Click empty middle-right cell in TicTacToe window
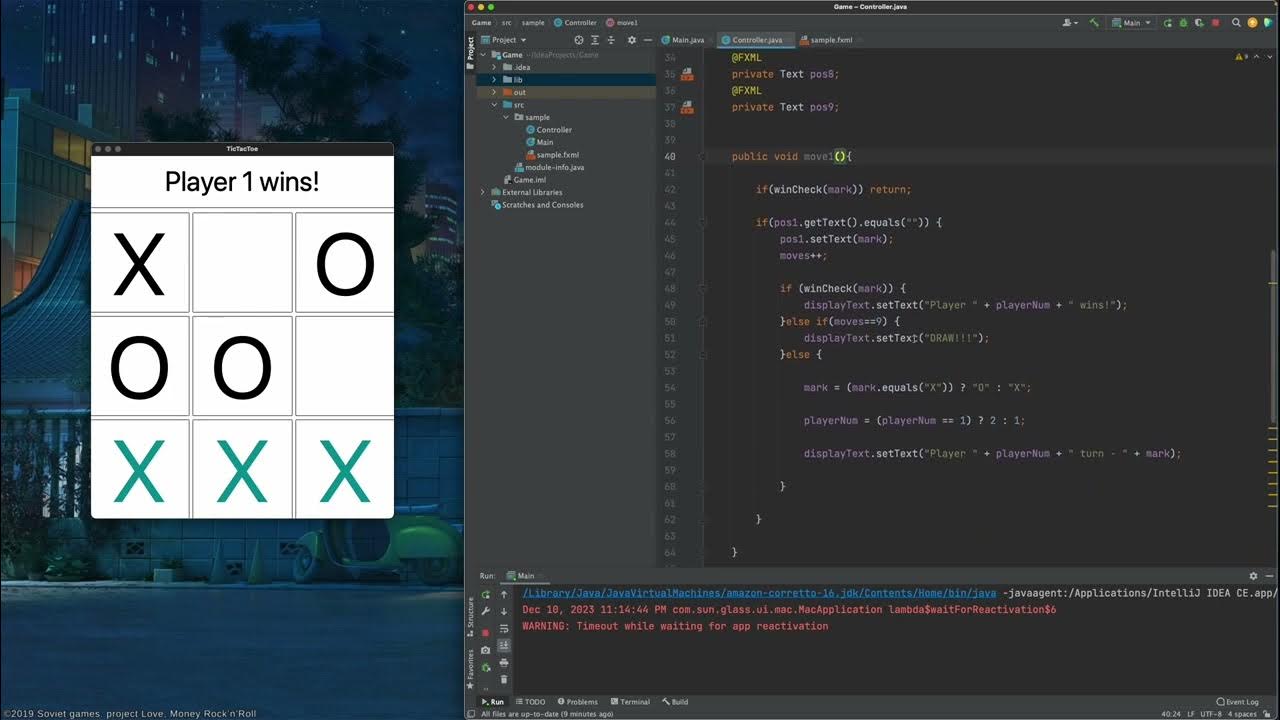The height and width of the screenshot is (720, 1280). tap(344, 365)
